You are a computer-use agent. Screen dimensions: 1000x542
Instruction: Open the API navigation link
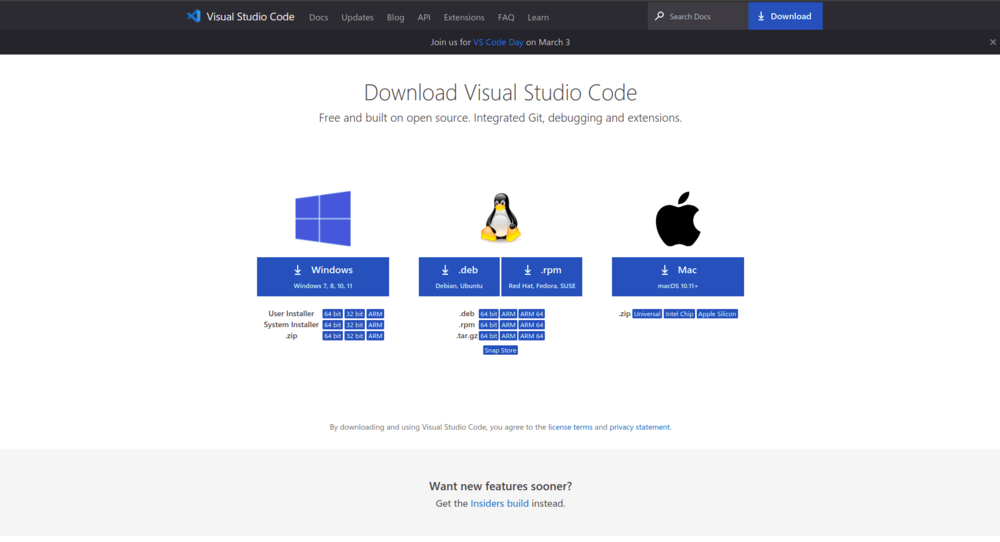tap(424, 17)
